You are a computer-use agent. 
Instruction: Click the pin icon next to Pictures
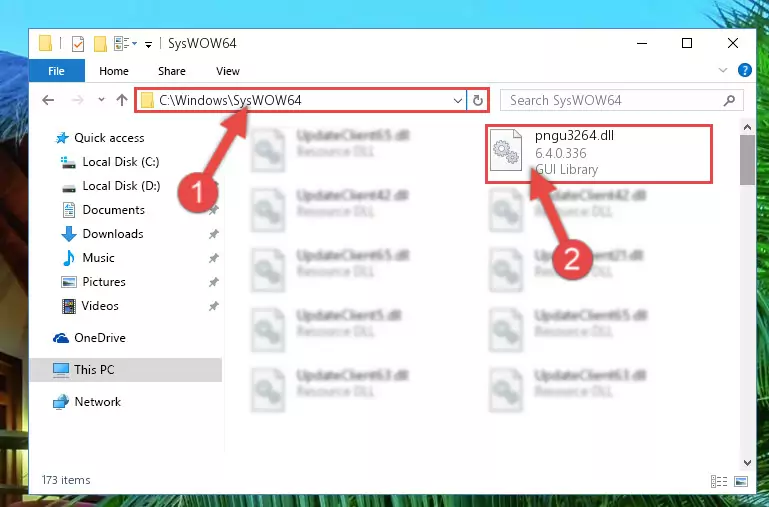213,282
